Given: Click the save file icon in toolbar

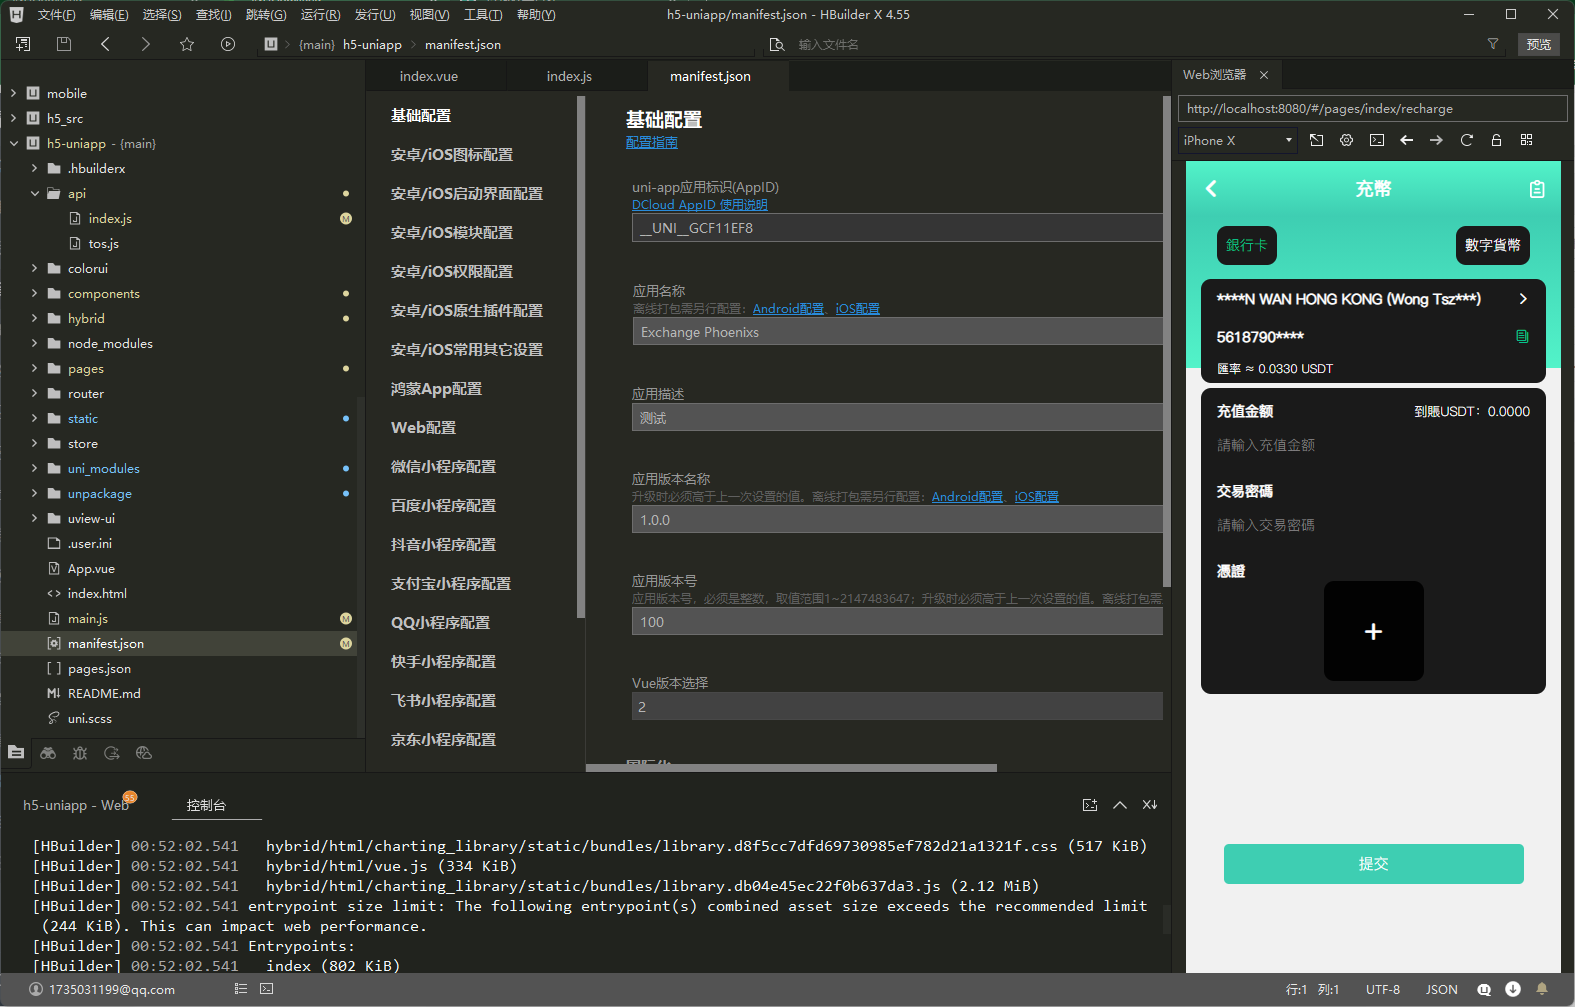Looking at the screenshot, I should pyautogui.click(x=64, y=44).
